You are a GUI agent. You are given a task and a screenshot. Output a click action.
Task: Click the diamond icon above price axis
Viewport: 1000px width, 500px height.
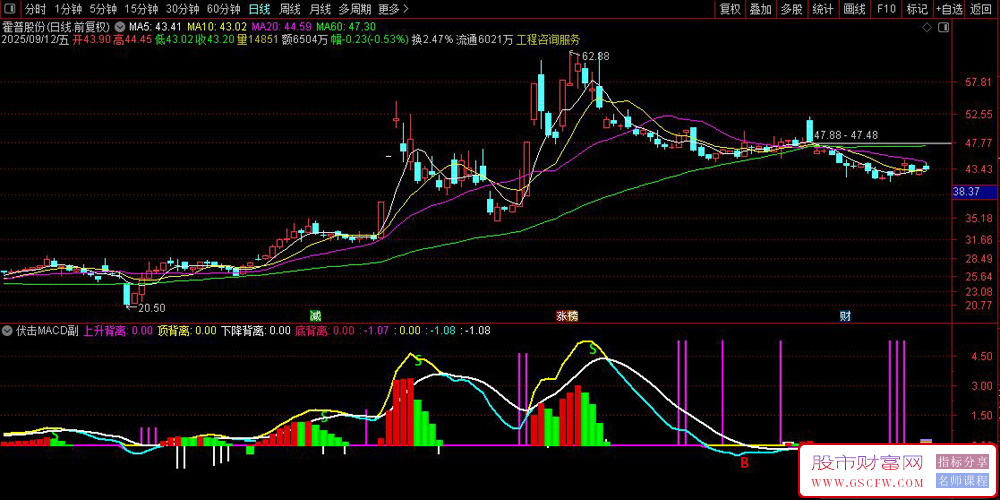coord(928,27)
